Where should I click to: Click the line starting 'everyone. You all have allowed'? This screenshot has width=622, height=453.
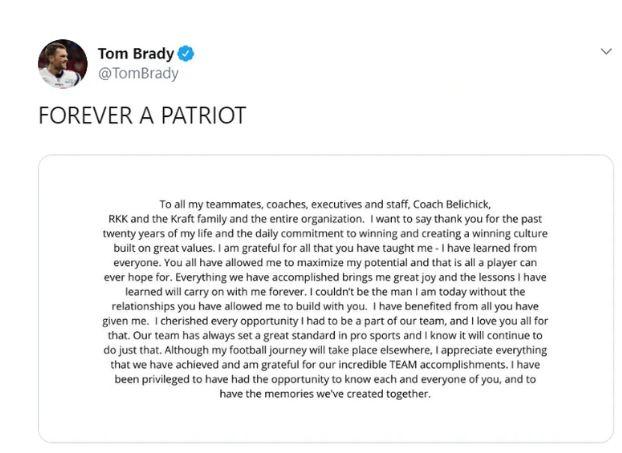(x=325, y=263)
